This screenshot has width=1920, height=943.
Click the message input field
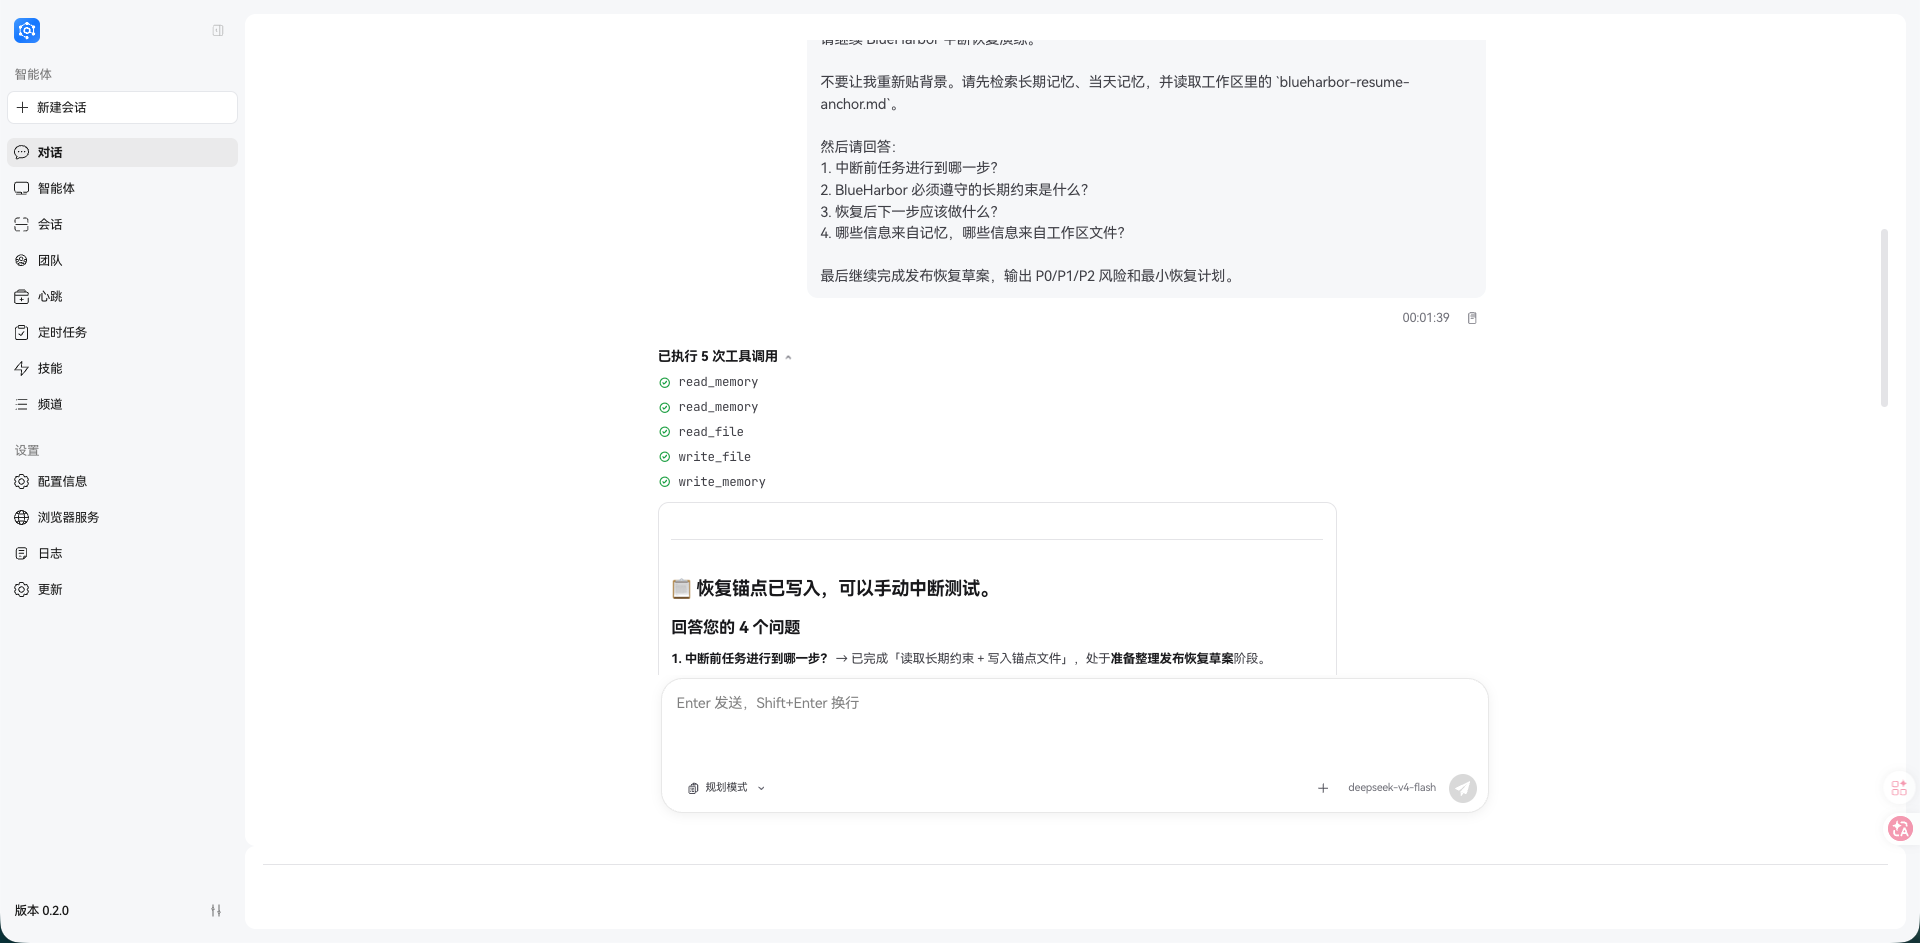click(1074, 725)
